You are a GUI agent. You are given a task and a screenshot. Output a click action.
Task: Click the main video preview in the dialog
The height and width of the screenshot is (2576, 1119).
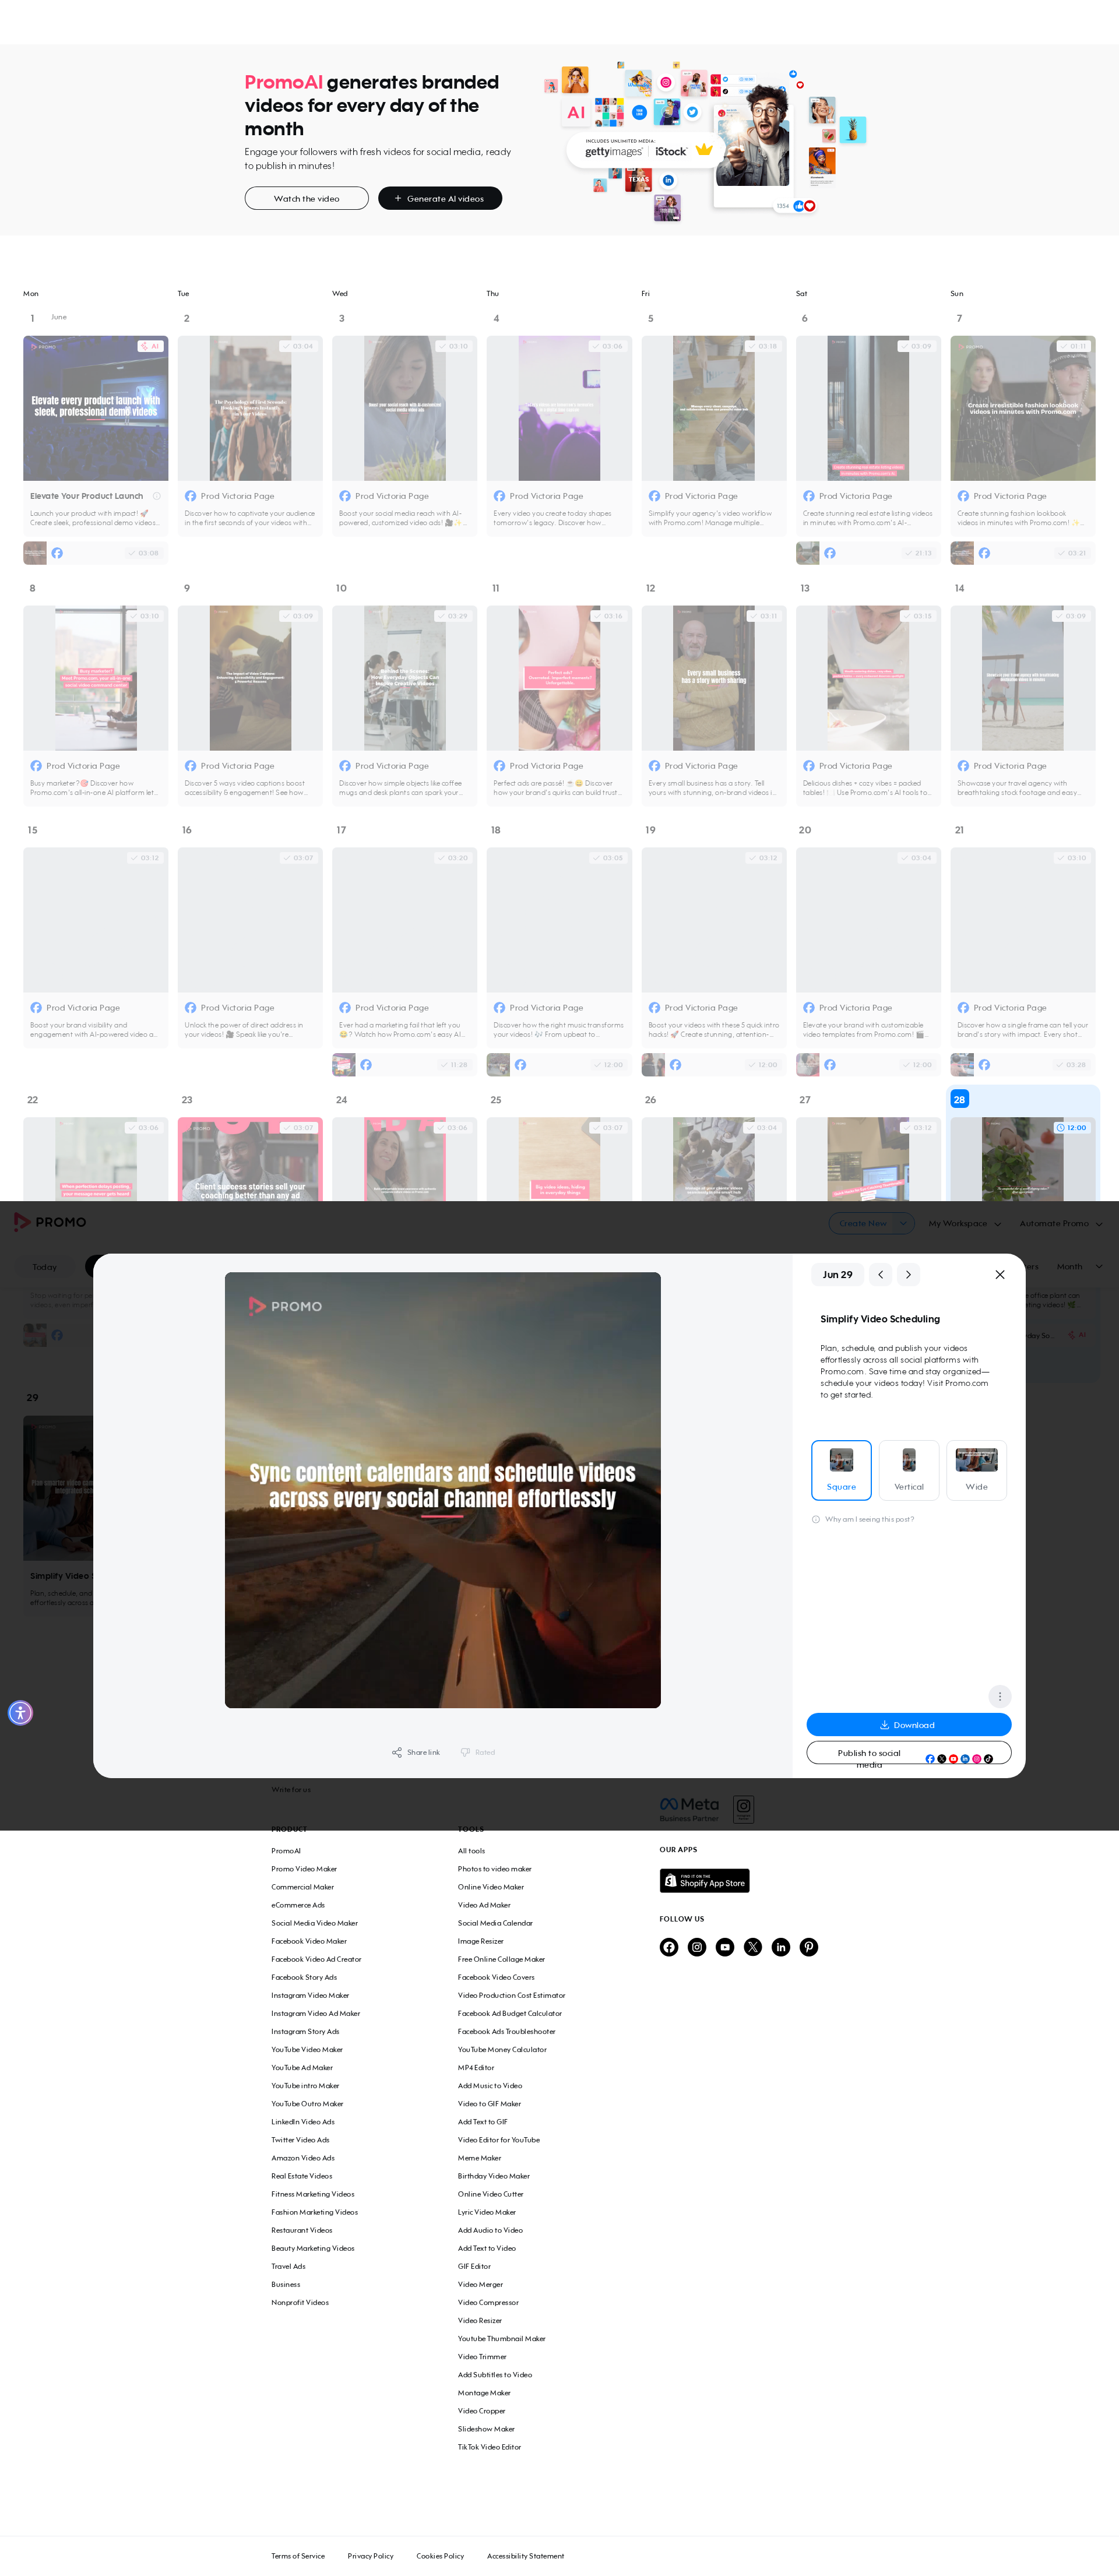[443, 1490]
